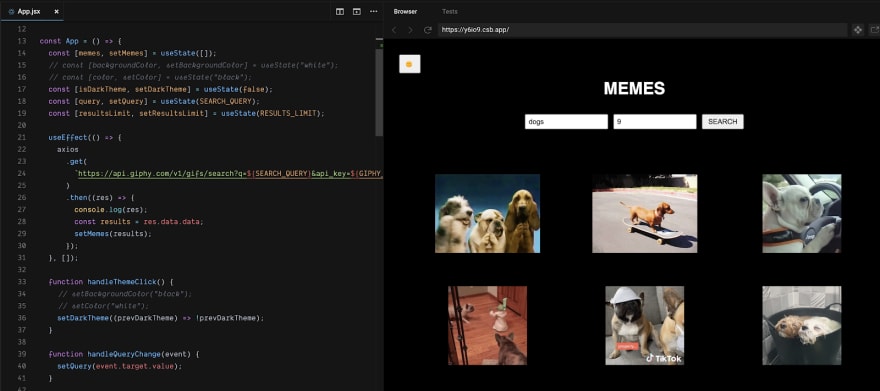The height and width of the screenshot is (391, 880).
Task: Click 'setMemes(results);' line
Action: (x=113, y=234)
